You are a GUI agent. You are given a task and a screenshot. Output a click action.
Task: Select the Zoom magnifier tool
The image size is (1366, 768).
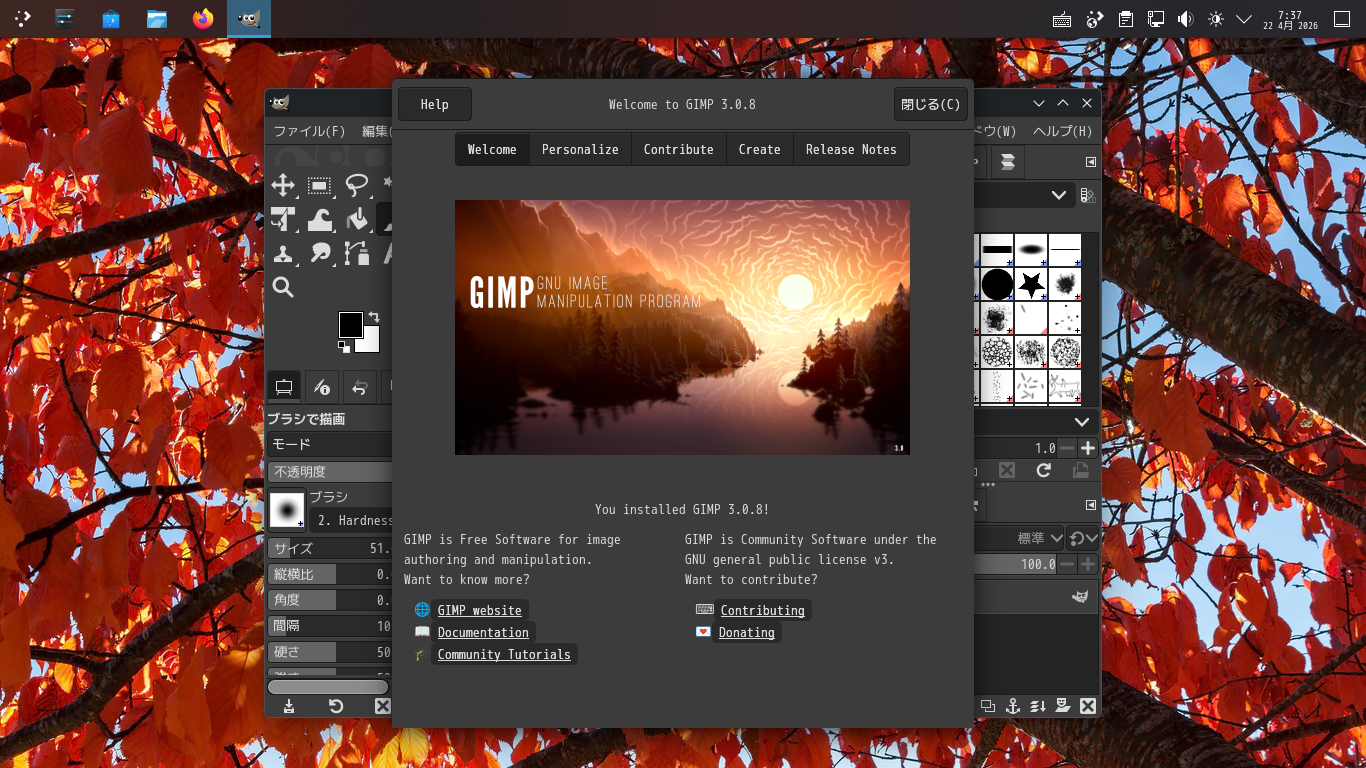pos(283,288)
